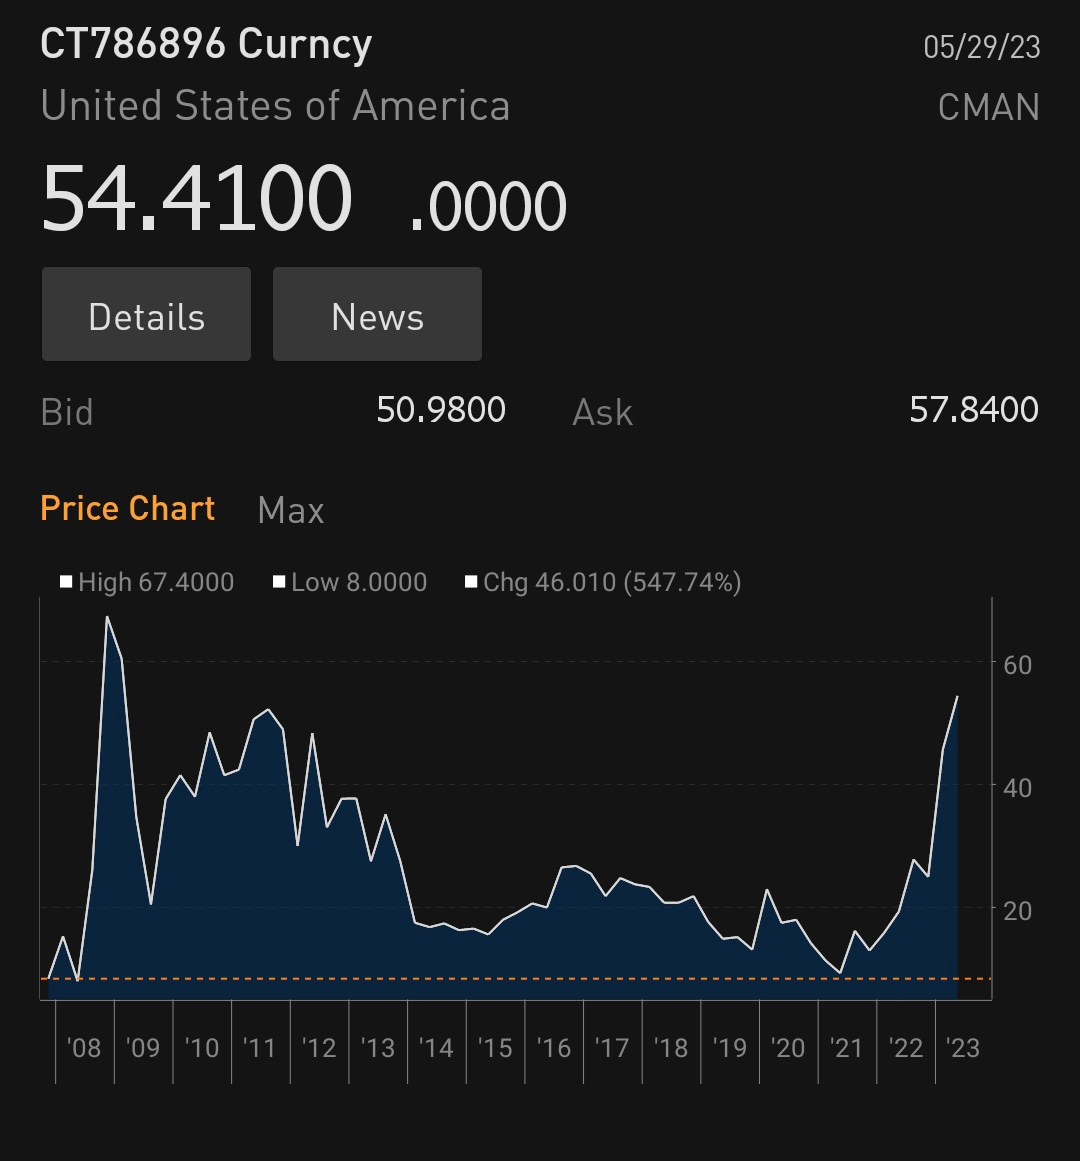The height and width of the screenshot is (1161, 1080).
Task: Click the 54.4100 last price value
Action: (197, 198)
